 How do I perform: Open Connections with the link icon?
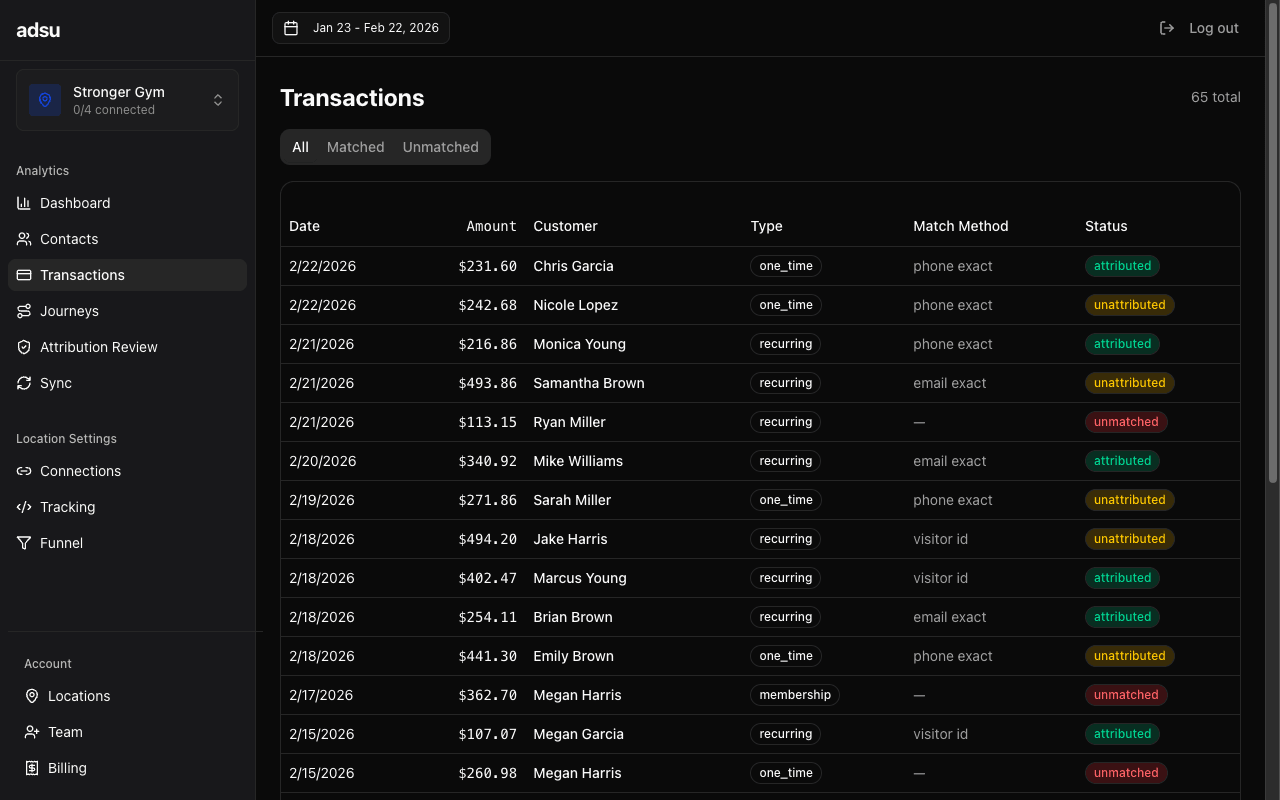coord(24,471)
